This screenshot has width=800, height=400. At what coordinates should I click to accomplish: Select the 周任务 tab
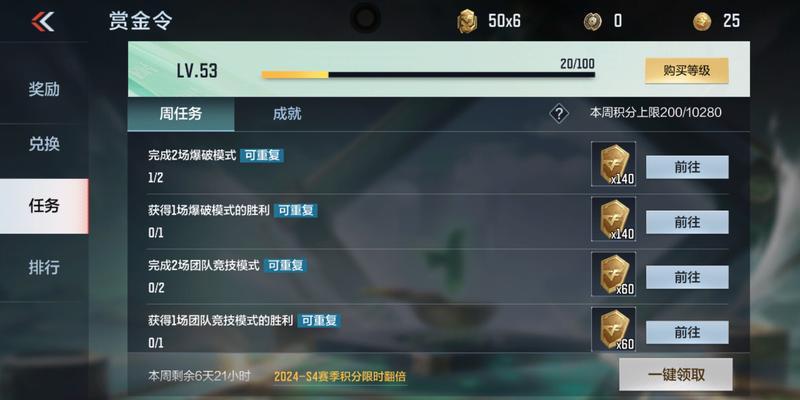coord(181,114)
